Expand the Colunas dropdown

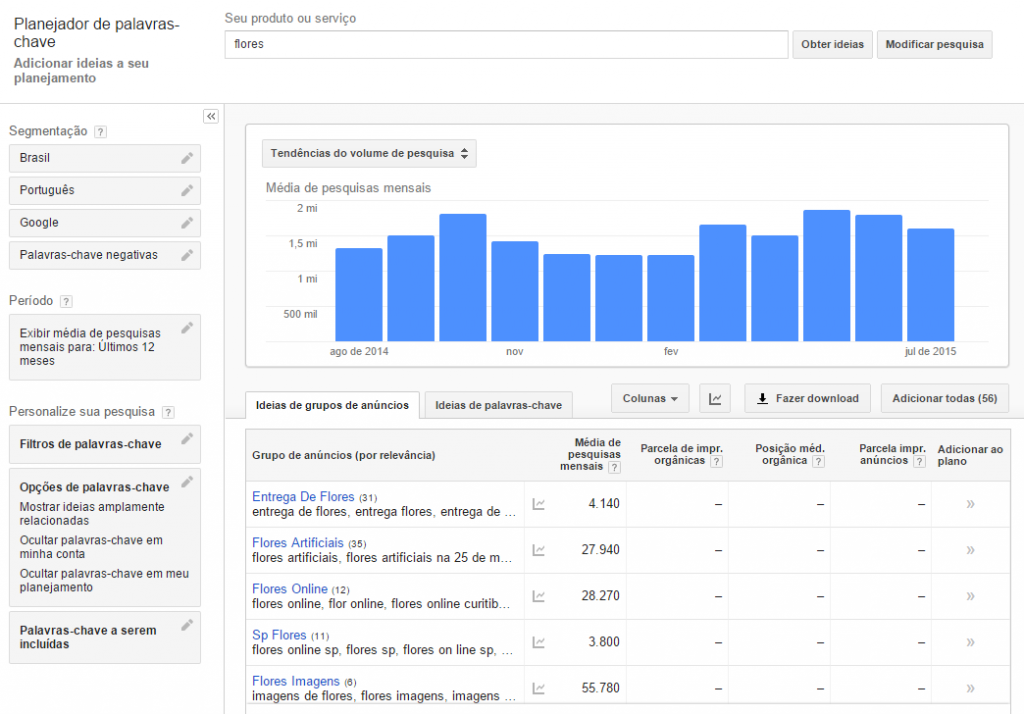point(650,398)
